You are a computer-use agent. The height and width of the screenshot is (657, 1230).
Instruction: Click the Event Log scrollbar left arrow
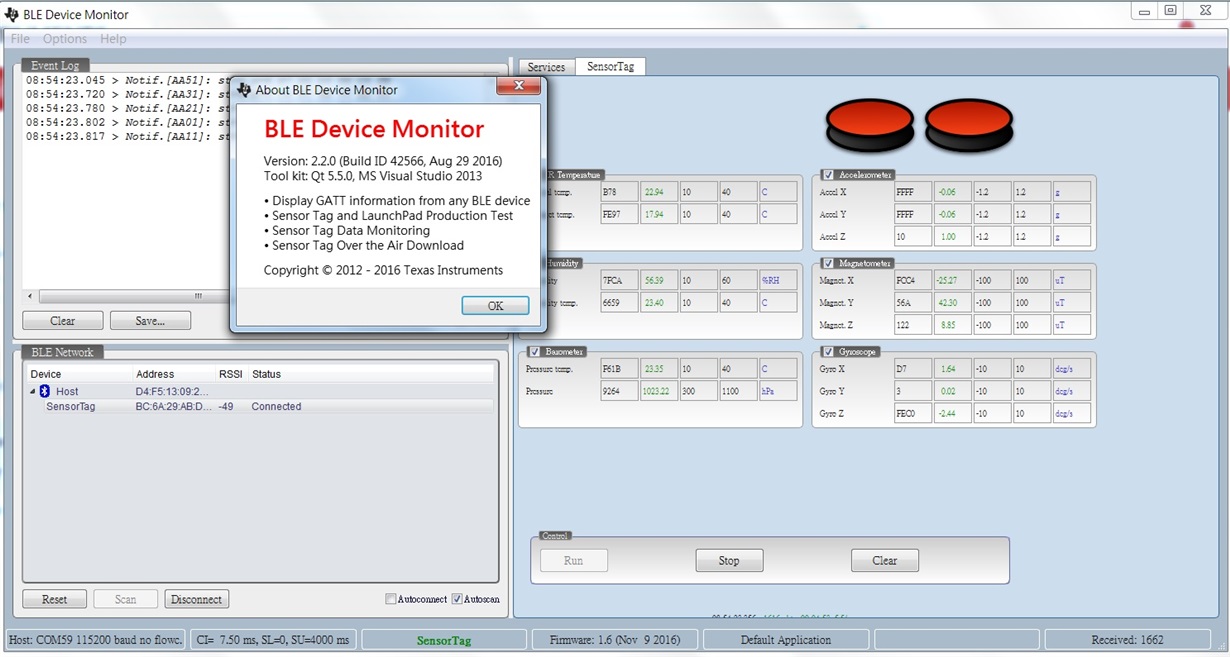30,296
